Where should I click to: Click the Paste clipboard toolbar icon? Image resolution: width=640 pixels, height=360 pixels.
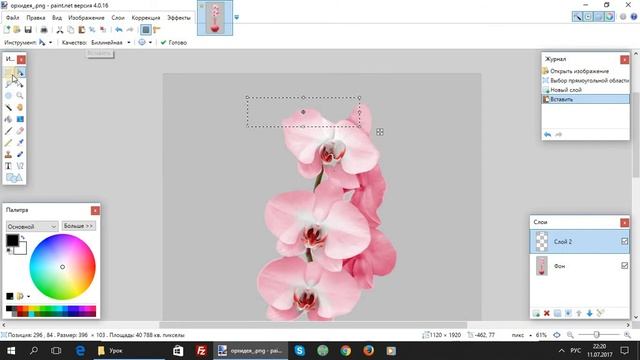(82, 30)
